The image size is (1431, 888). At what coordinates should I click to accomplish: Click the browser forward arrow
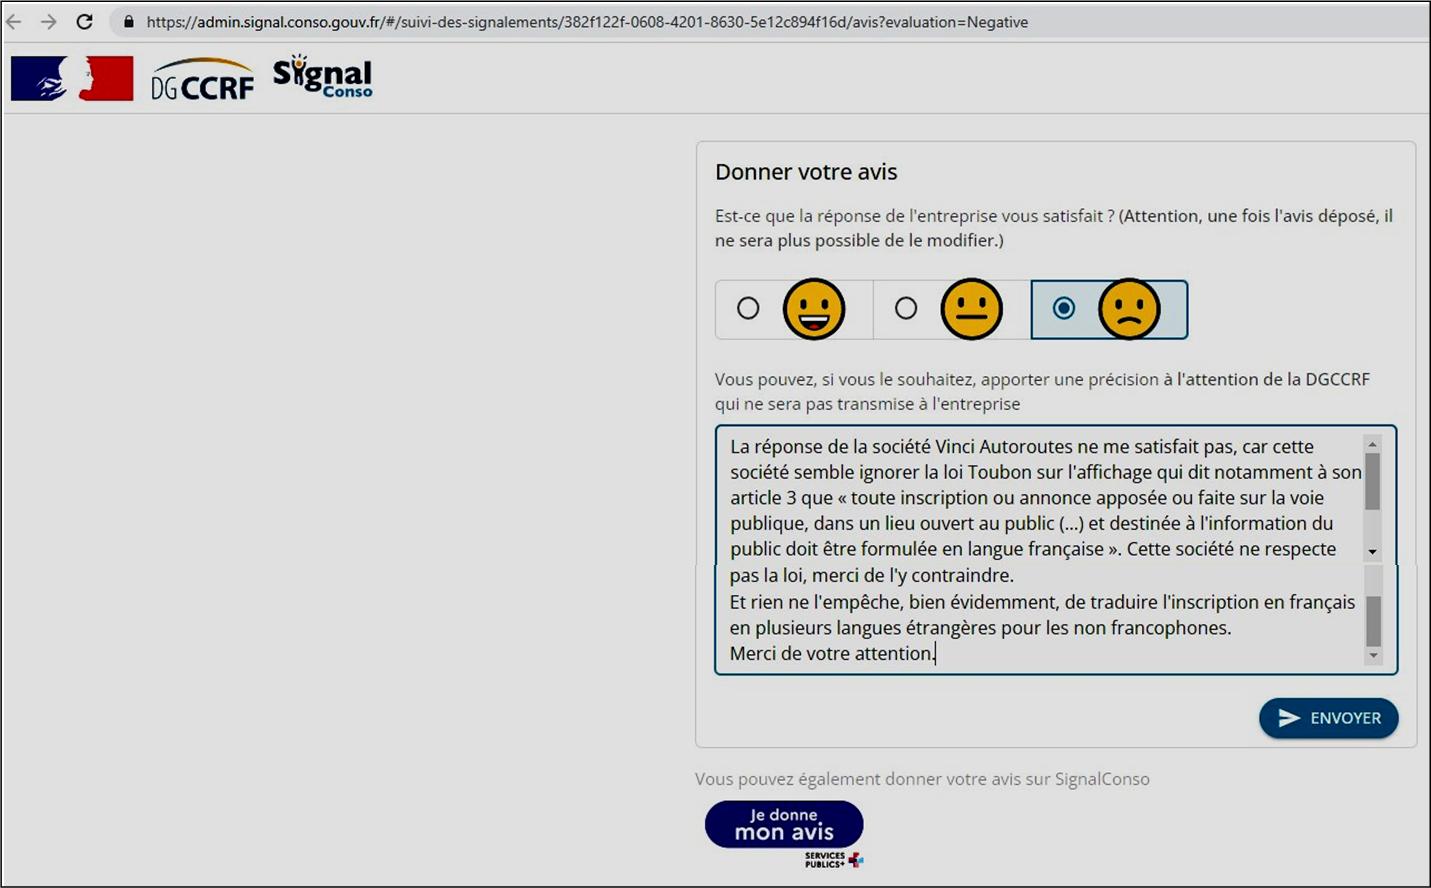(48, 21)
